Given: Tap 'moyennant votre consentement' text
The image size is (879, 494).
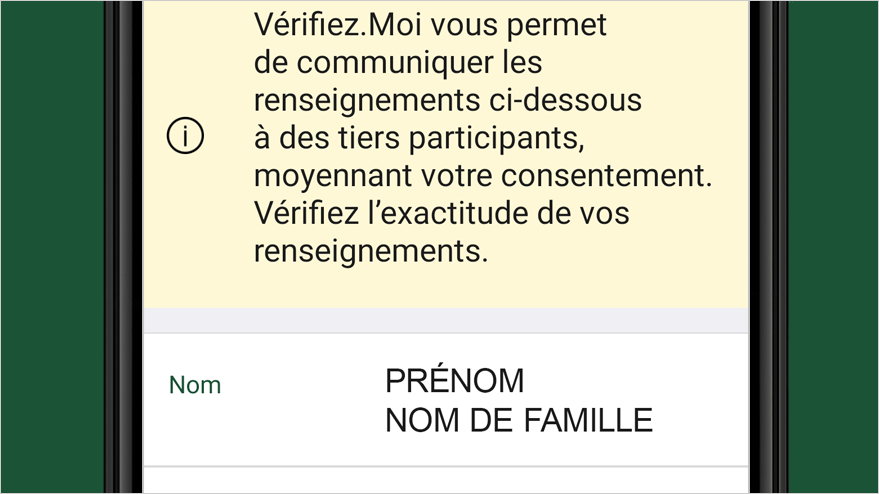Looking at the screenshot, I should (x=483, y=176).
